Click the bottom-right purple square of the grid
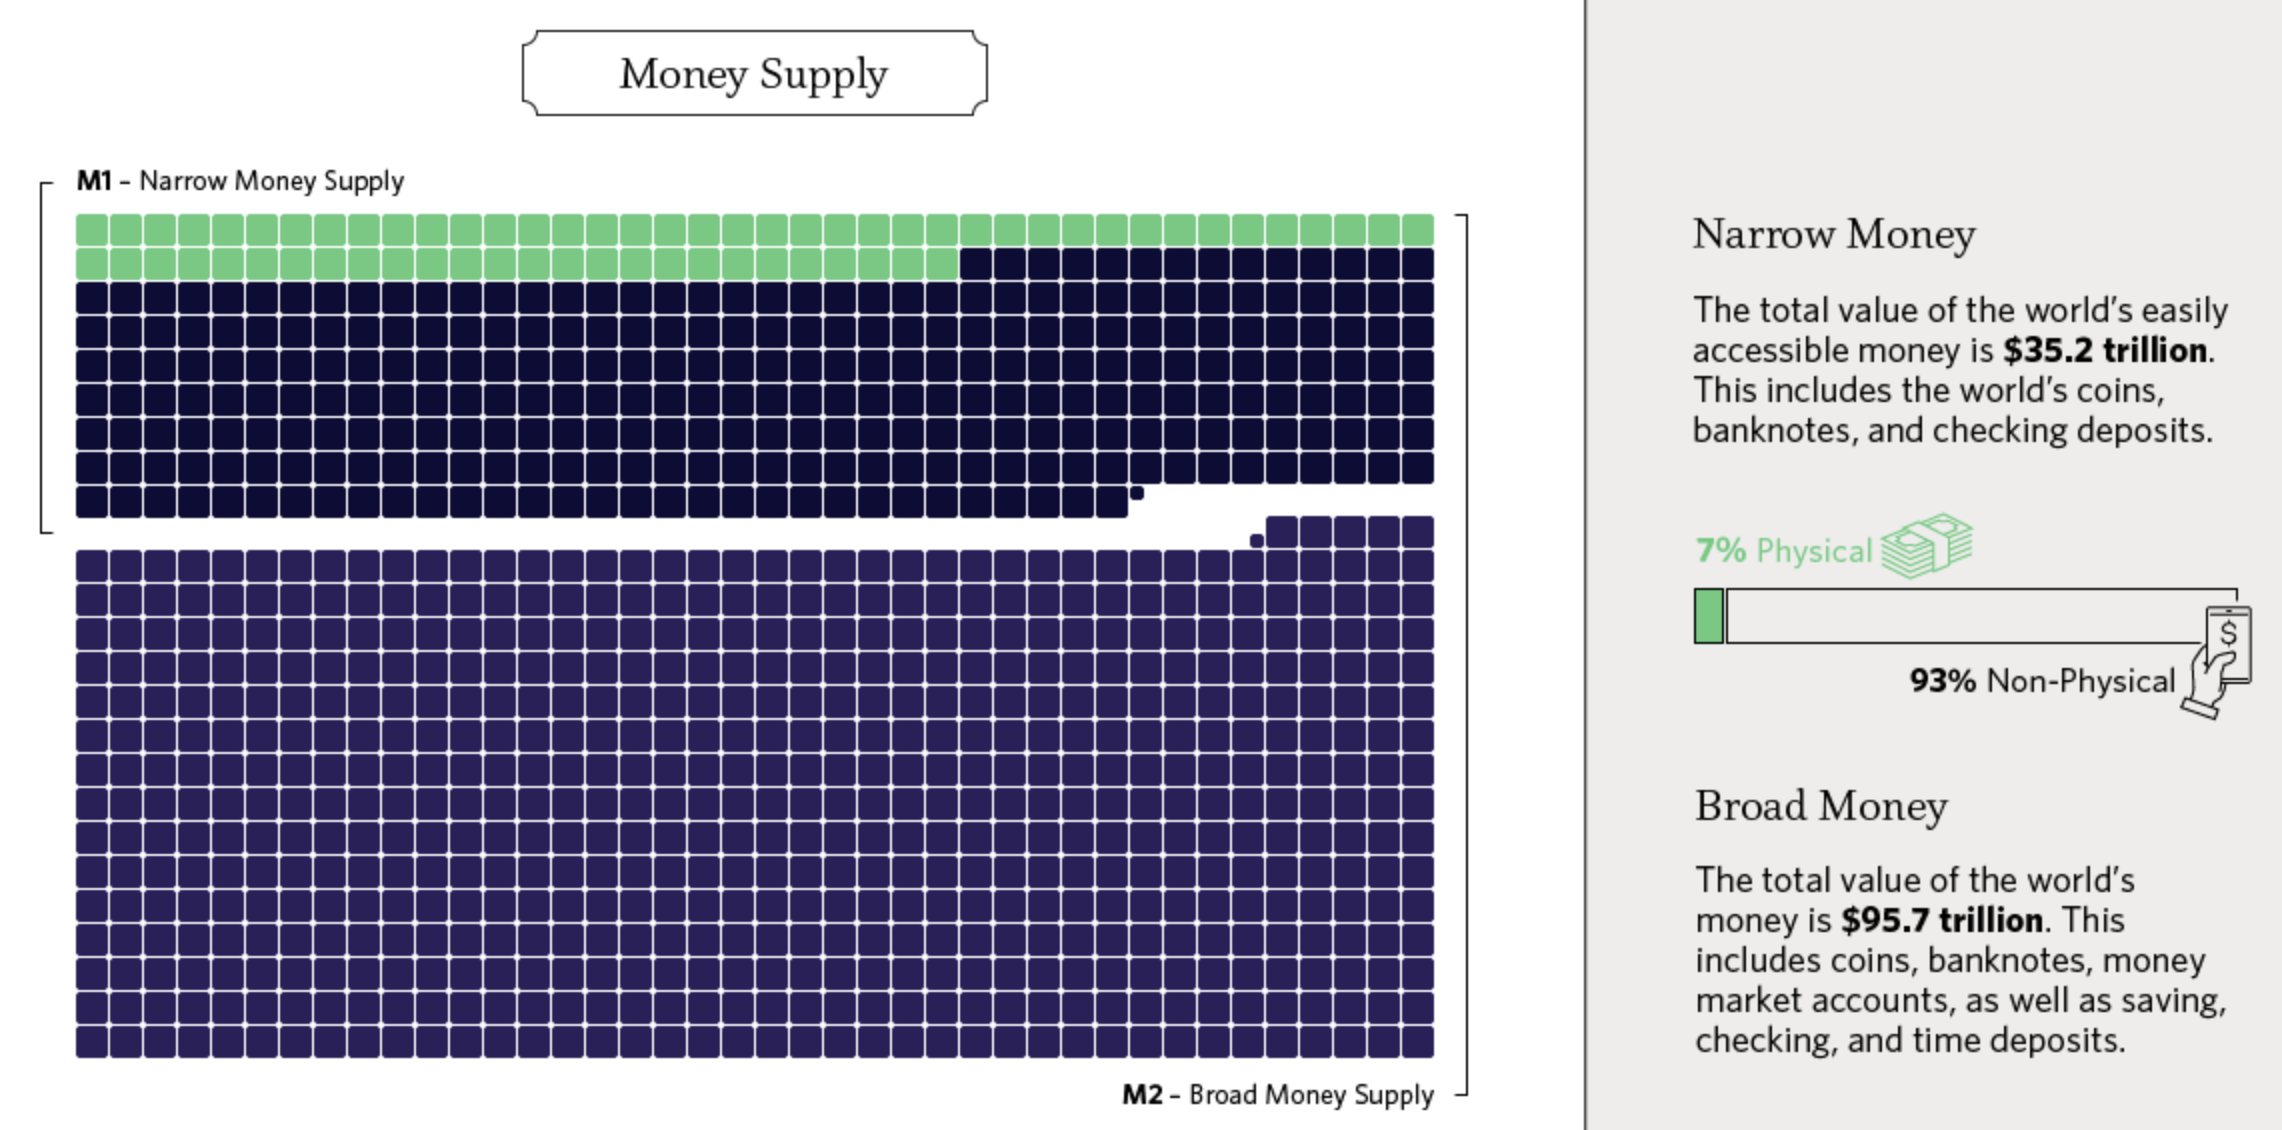The width and height of the screenshot is (2282, 1130). [1418, 1042]
